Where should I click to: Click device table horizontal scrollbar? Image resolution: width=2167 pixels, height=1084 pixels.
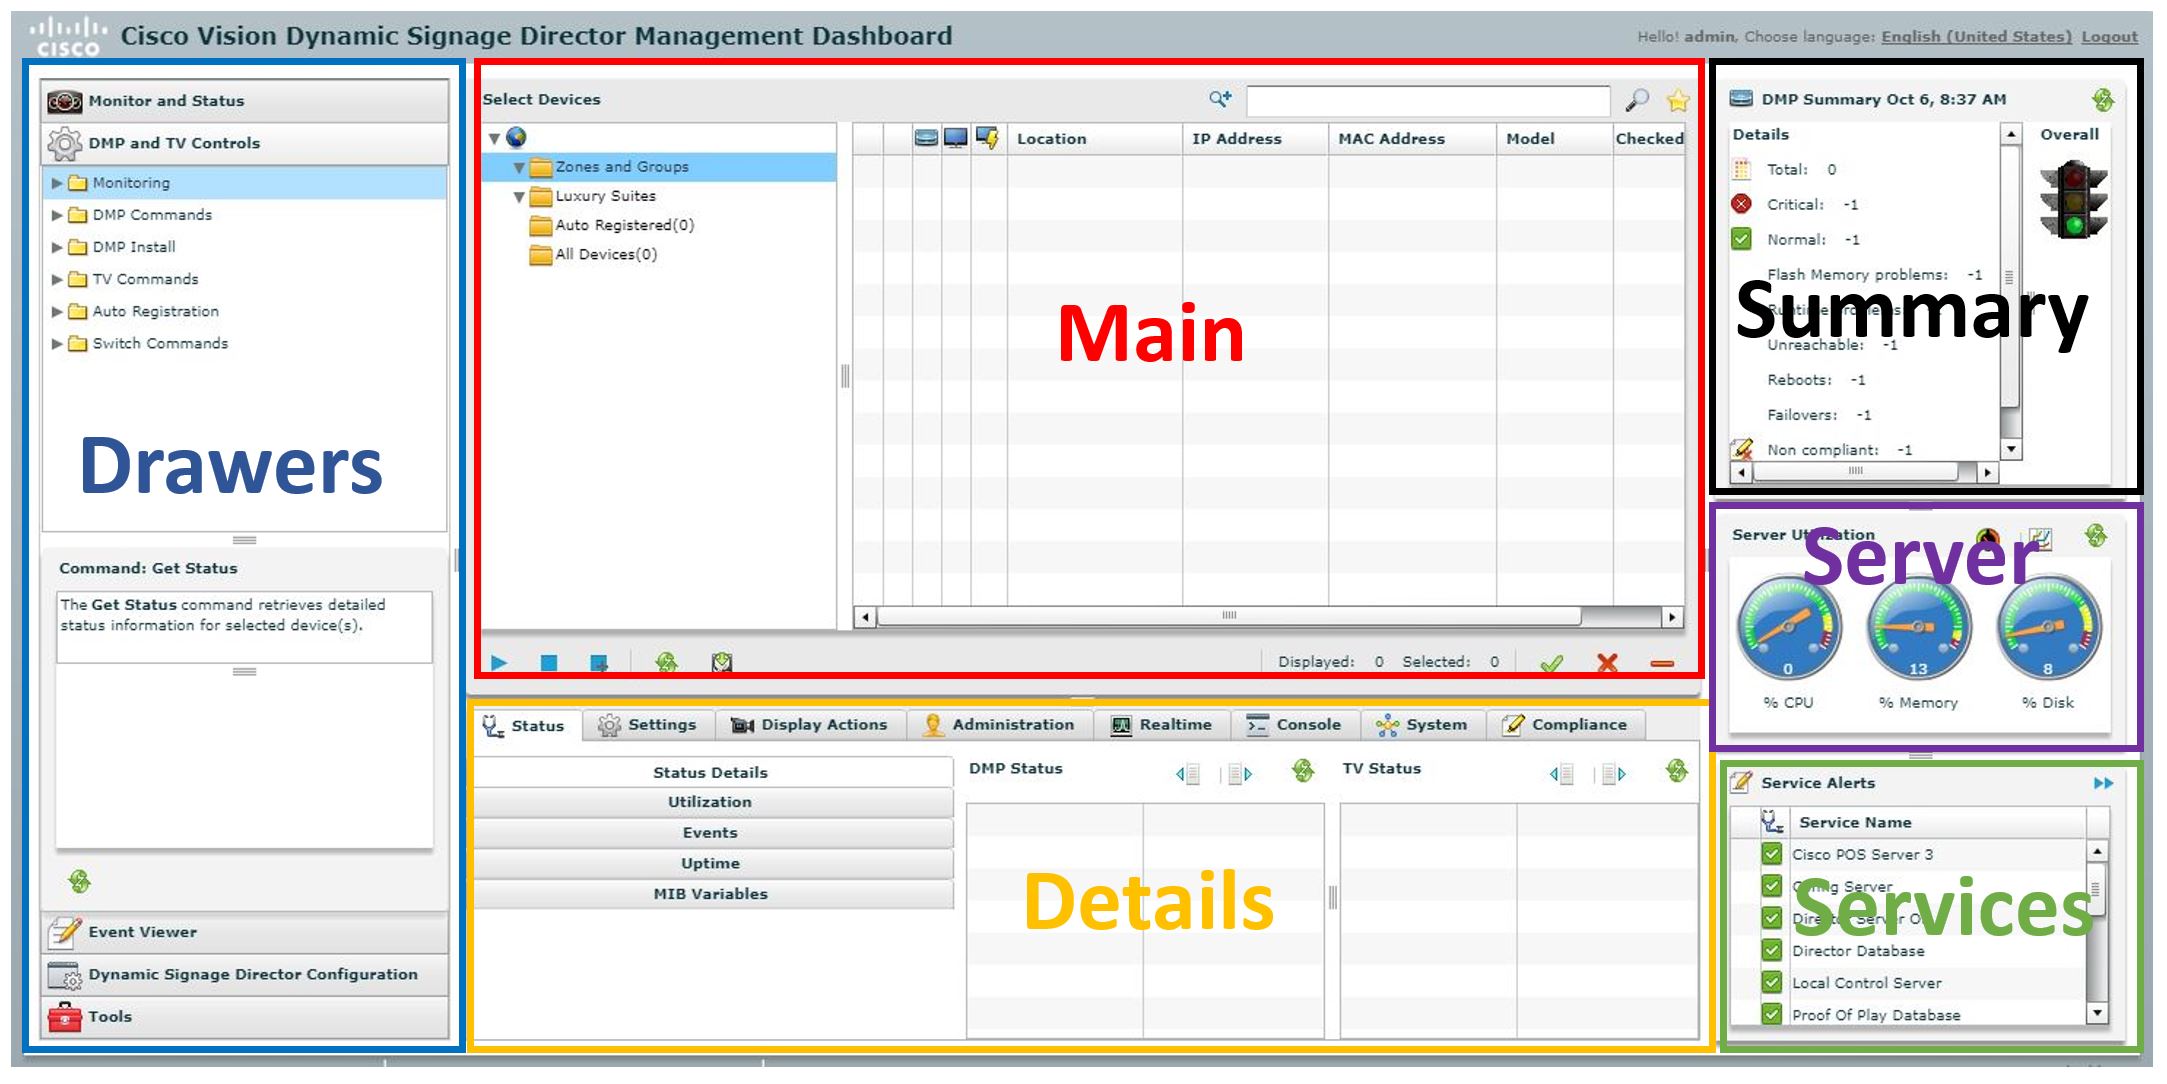pyautogui.click(x=1228, y=616)
